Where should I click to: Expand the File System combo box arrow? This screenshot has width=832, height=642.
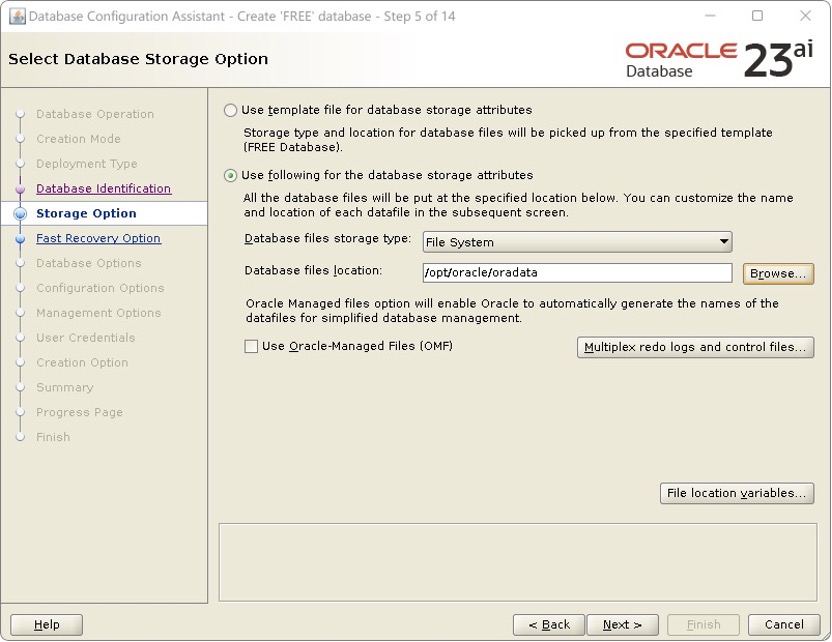point(722,242)
